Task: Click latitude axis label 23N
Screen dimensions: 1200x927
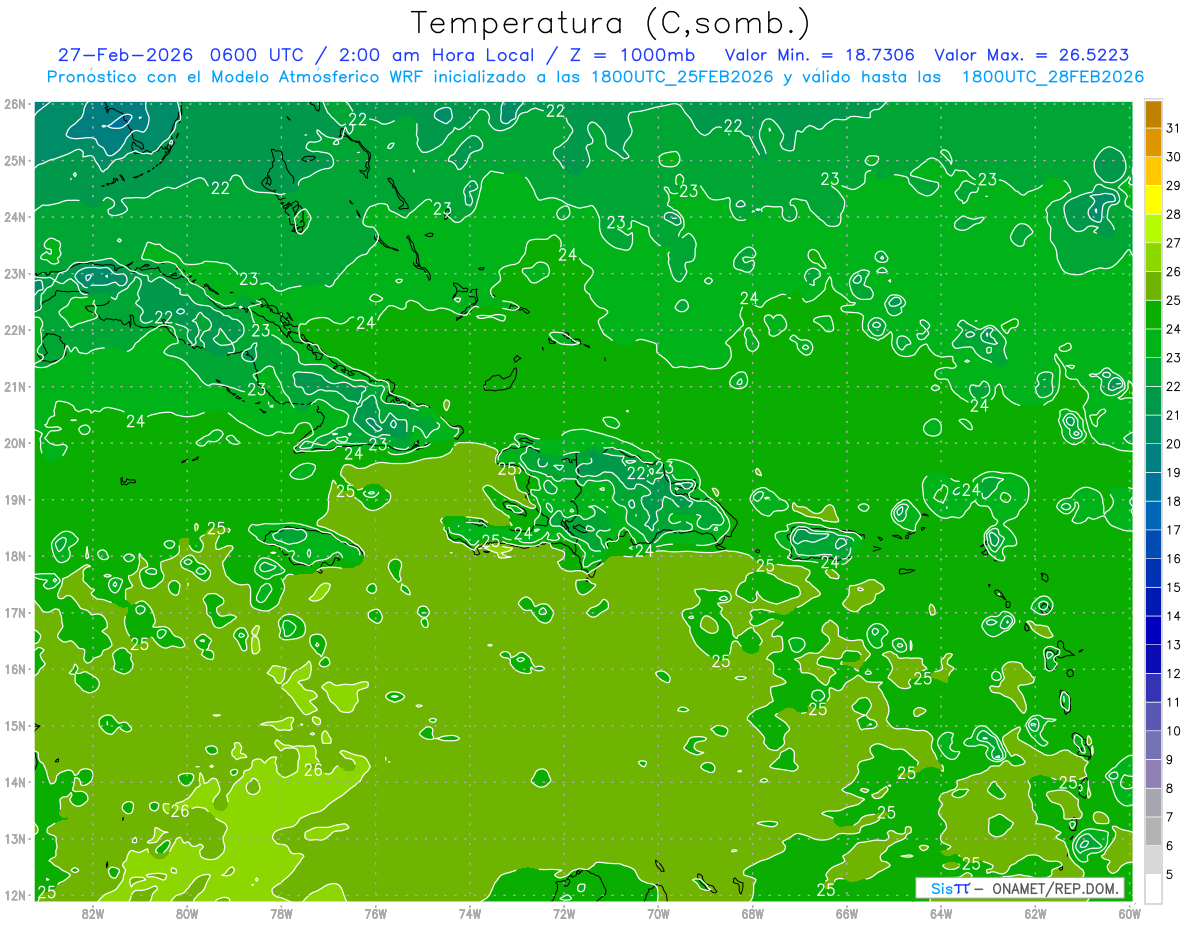Action: coord(14,273)
